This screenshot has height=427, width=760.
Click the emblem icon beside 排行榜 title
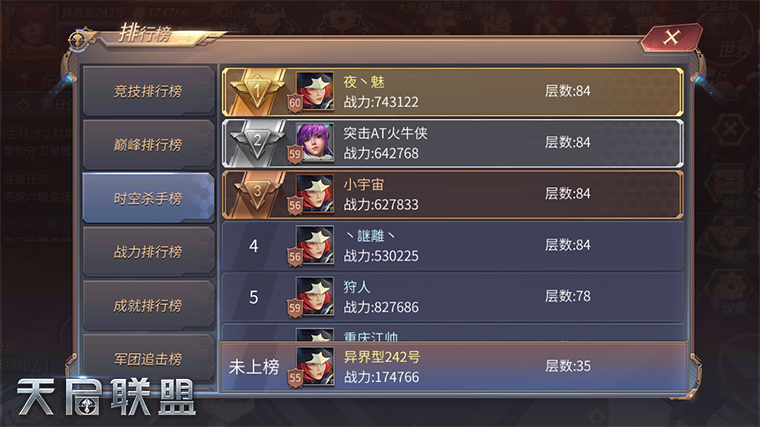[79, 40]
